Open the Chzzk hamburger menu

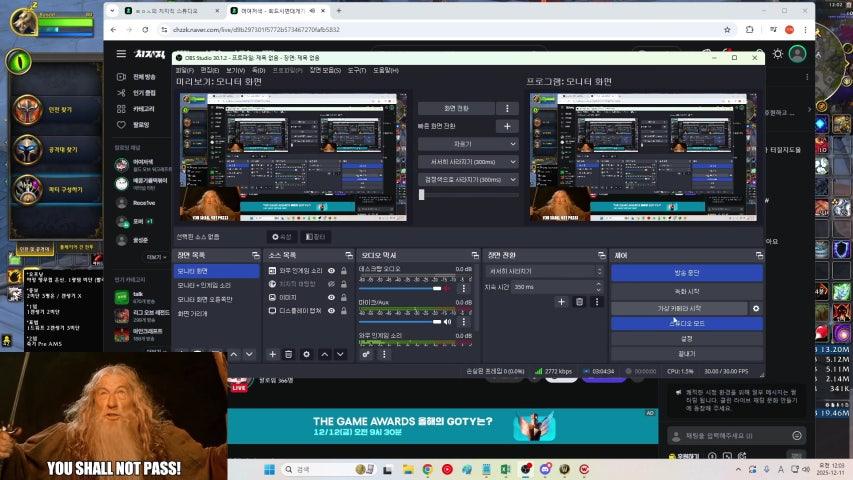[121, 54]
